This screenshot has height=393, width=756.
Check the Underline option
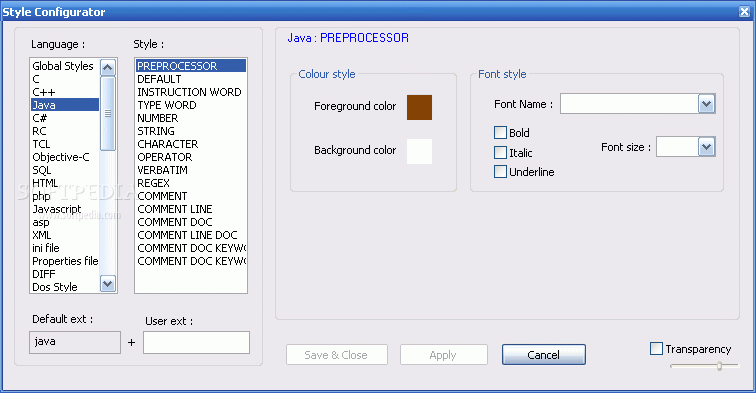(x=500, y=172)
